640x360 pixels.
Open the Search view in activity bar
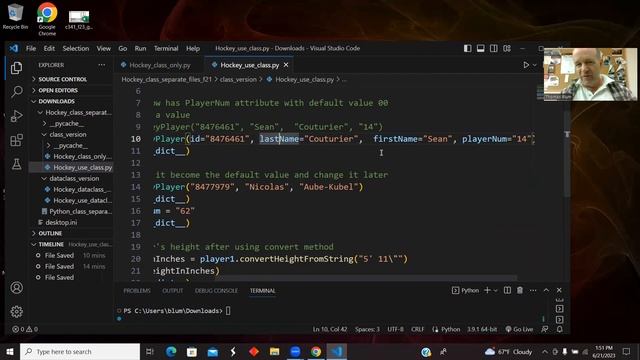click(x=16, y=91)
